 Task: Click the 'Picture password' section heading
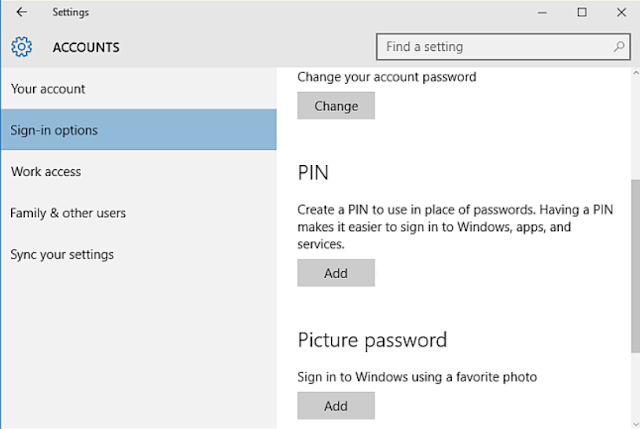[x=372, y=339]
